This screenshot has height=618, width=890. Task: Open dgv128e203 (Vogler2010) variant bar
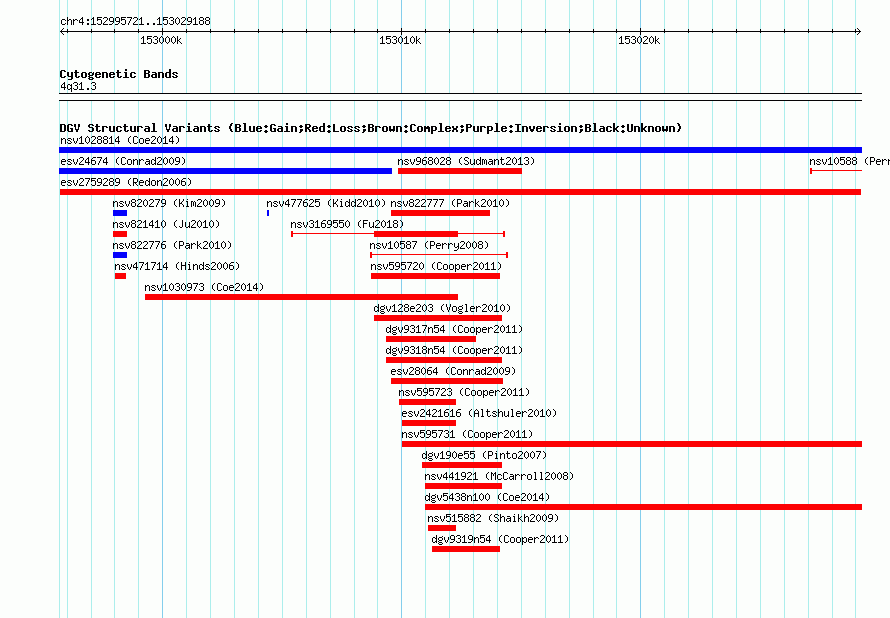(438, 318)
